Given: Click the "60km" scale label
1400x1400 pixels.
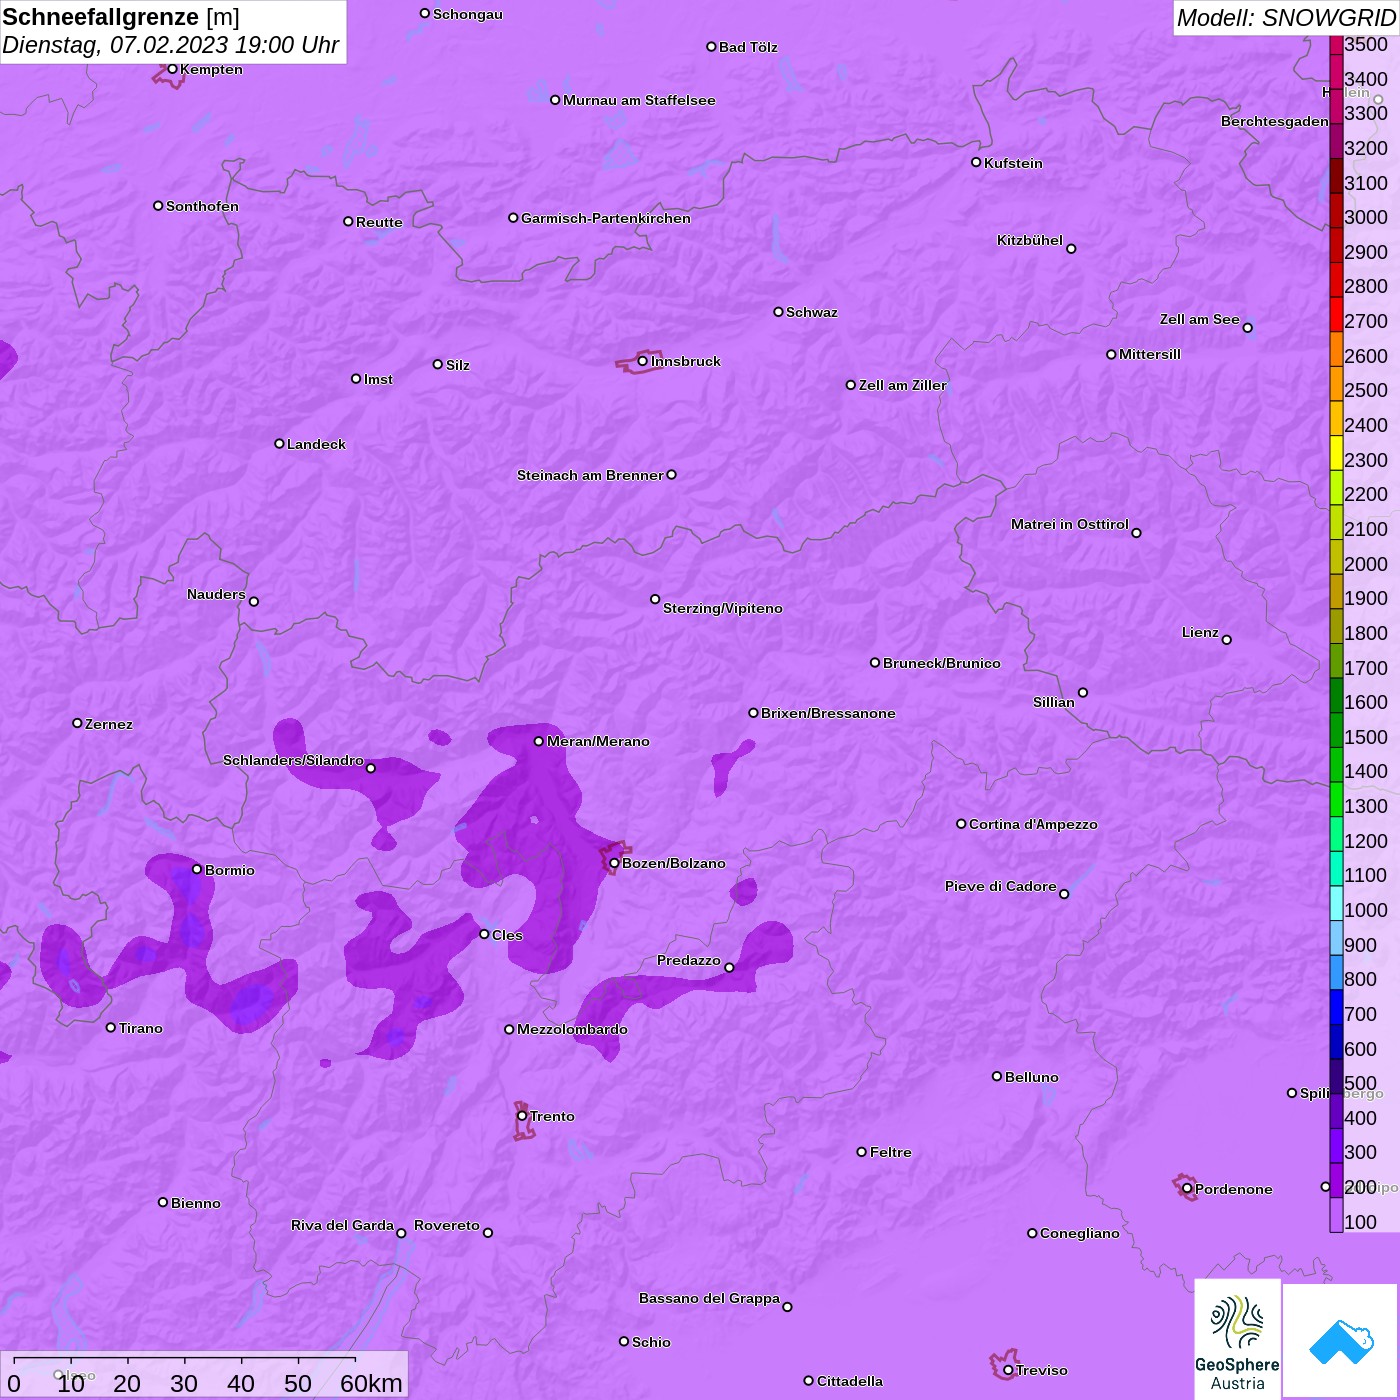Looking at the screenshot, I should 371,1383.
